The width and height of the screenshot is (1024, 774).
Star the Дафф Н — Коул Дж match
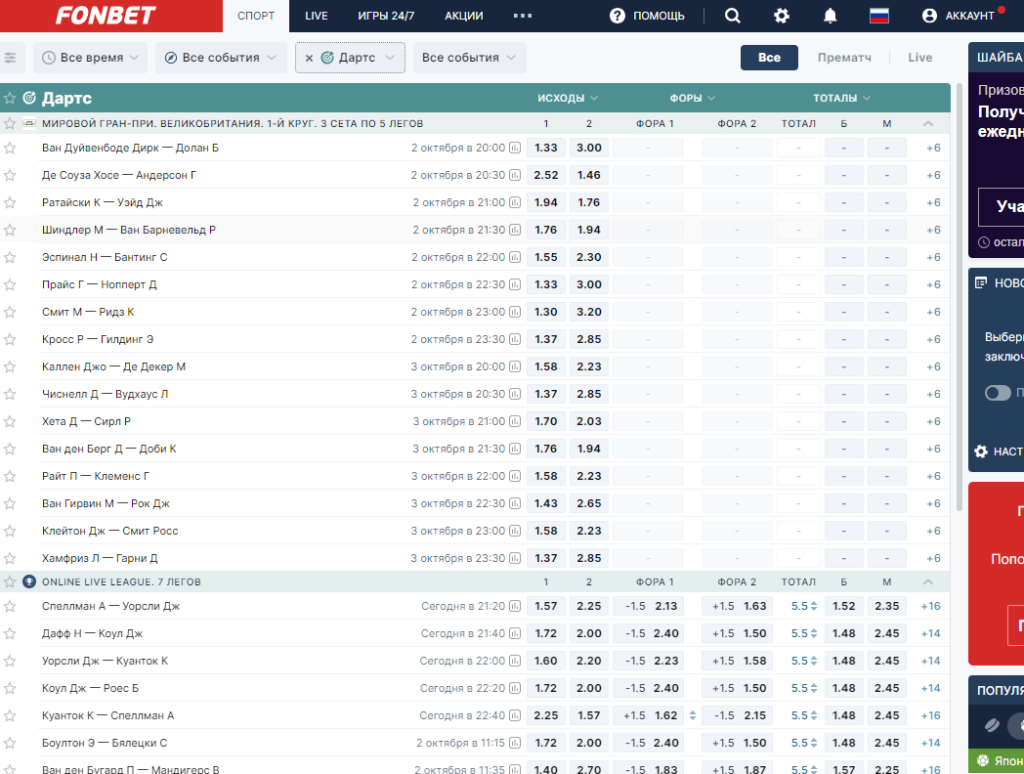(10, 634)
